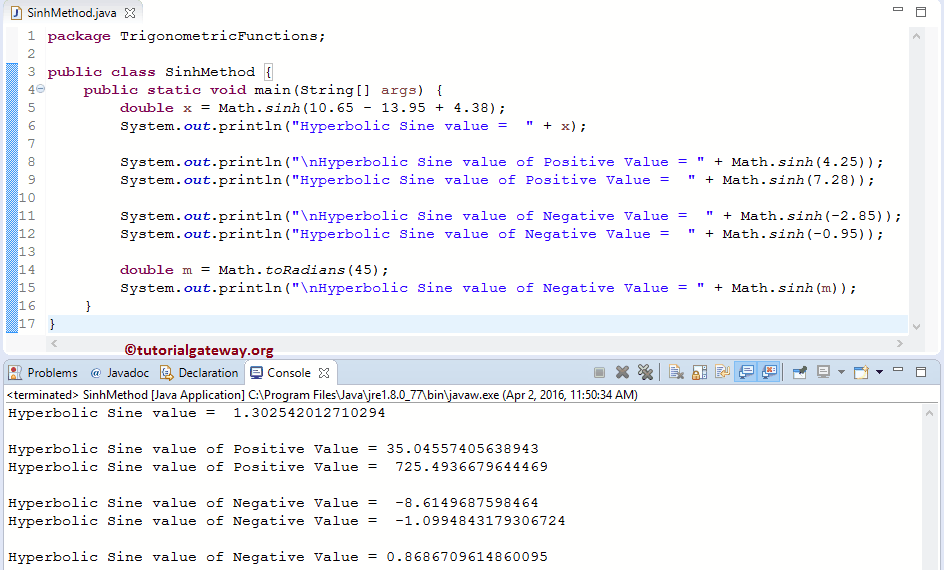Toggle Scroll Lock in the console
The height and width of the screenshot is (570, 944).
tap(700, 373)
